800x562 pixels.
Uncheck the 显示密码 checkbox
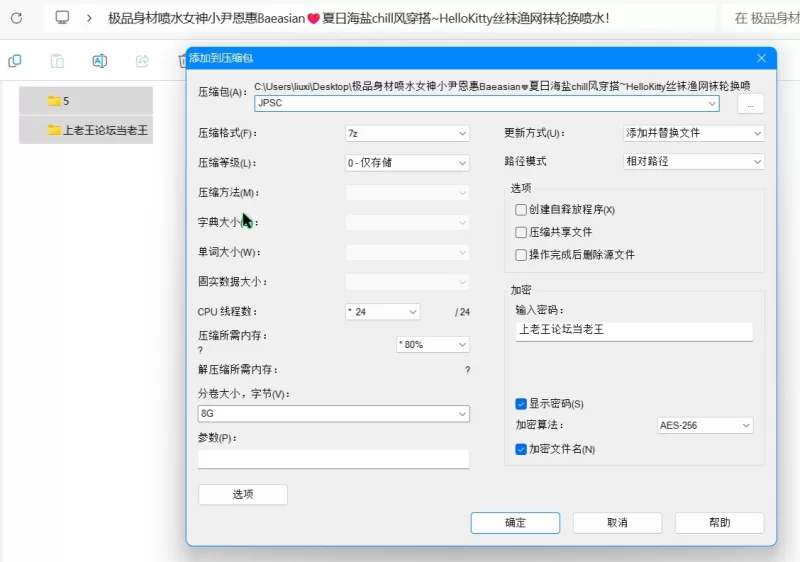(x=521, y=404)
